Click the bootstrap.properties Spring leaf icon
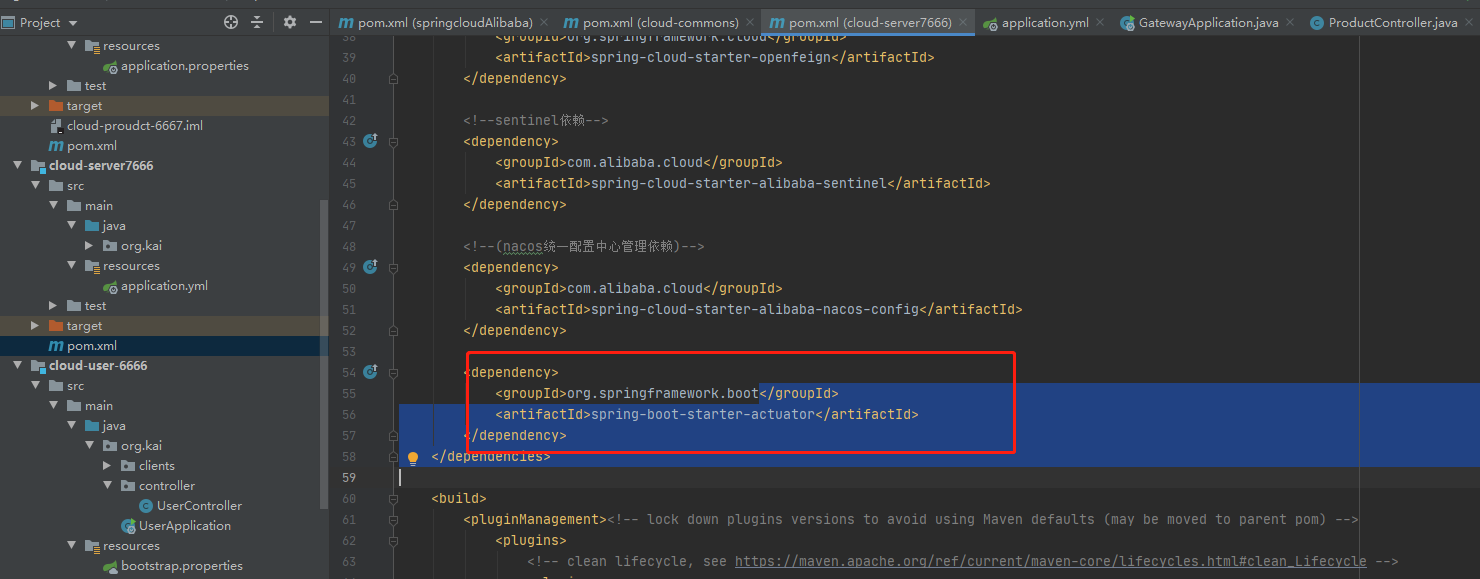Image resolution: width=1480 pixels, height=579 pixels. [111, 566]
